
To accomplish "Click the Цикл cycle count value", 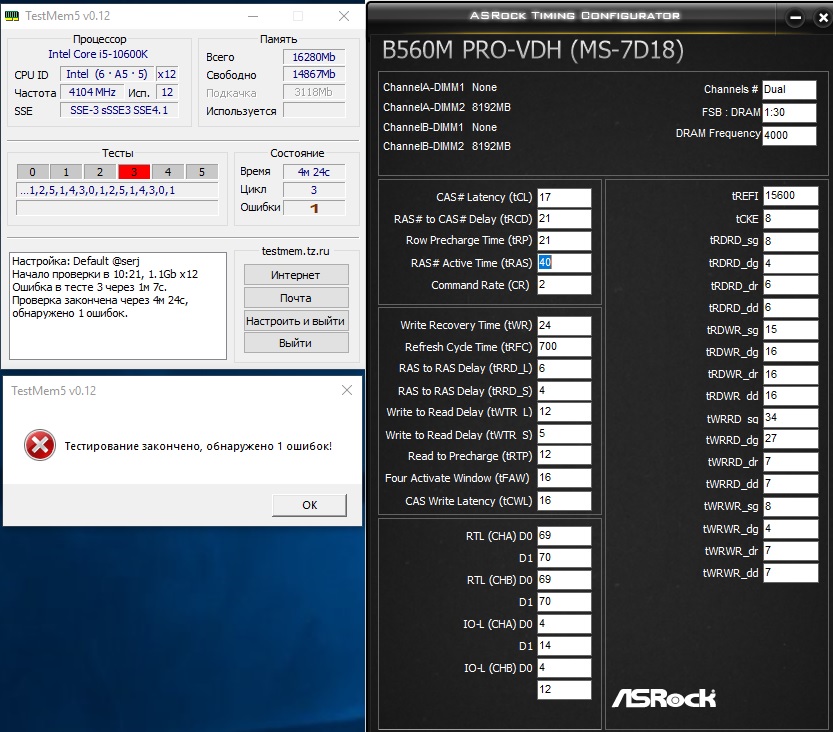I will click(x=314, y=190).
